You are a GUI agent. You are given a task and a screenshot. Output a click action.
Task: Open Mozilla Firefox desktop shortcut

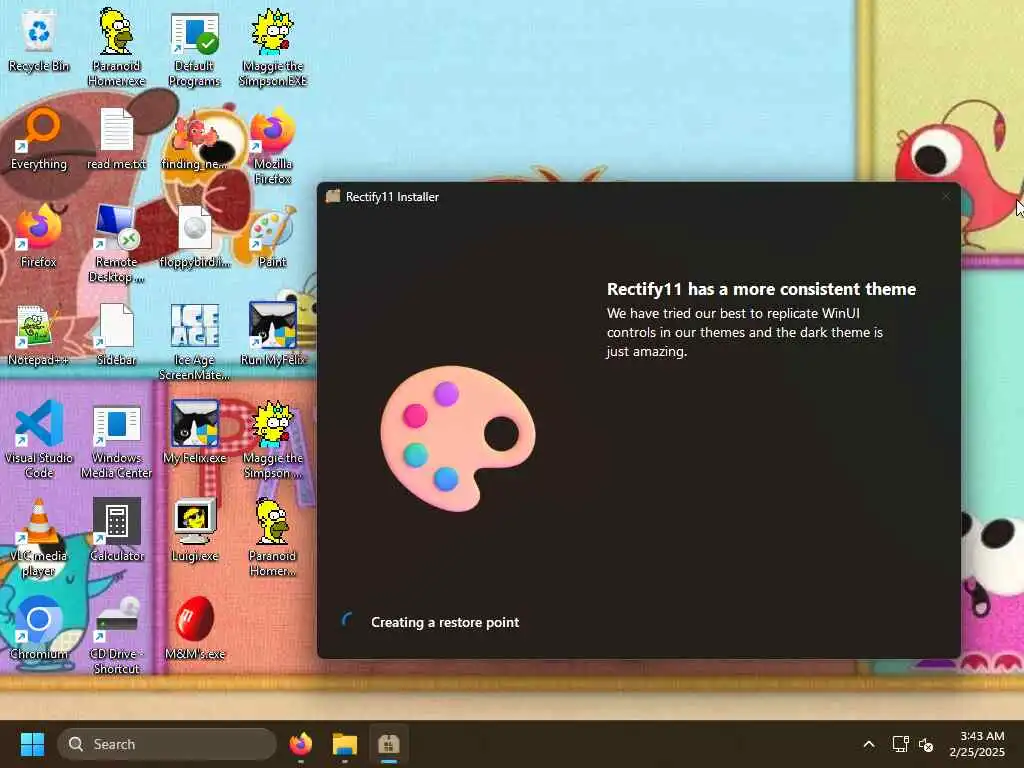click(273, 146)
